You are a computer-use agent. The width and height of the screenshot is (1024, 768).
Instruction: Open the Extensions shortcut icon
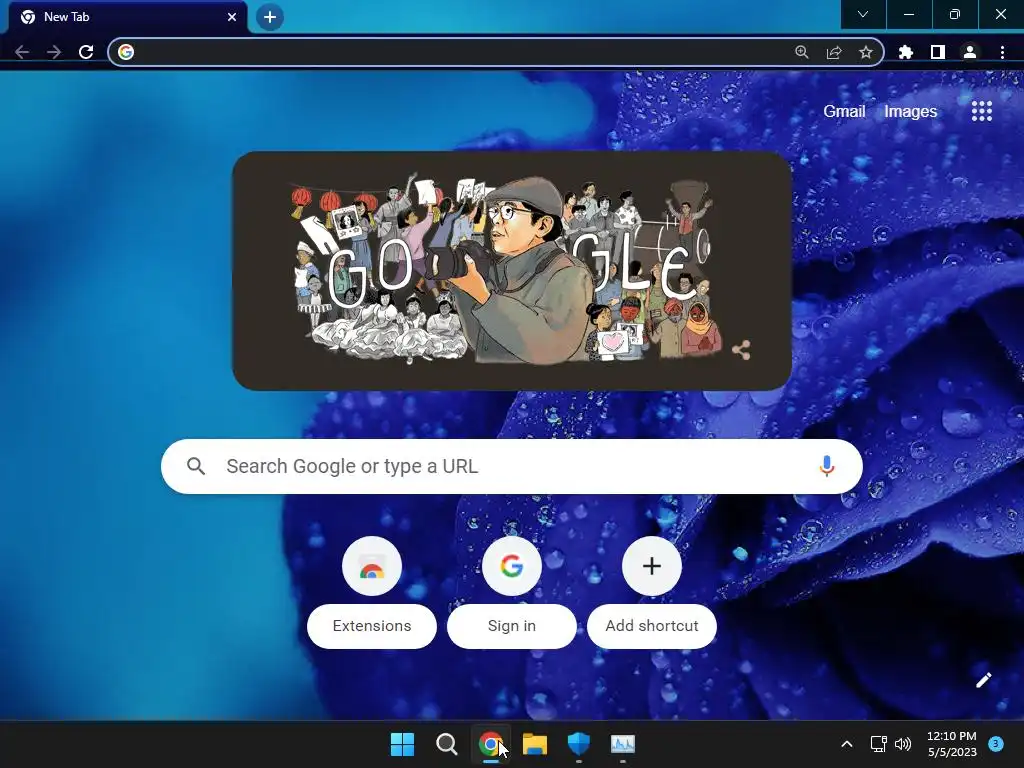click(x=372, y=566)
